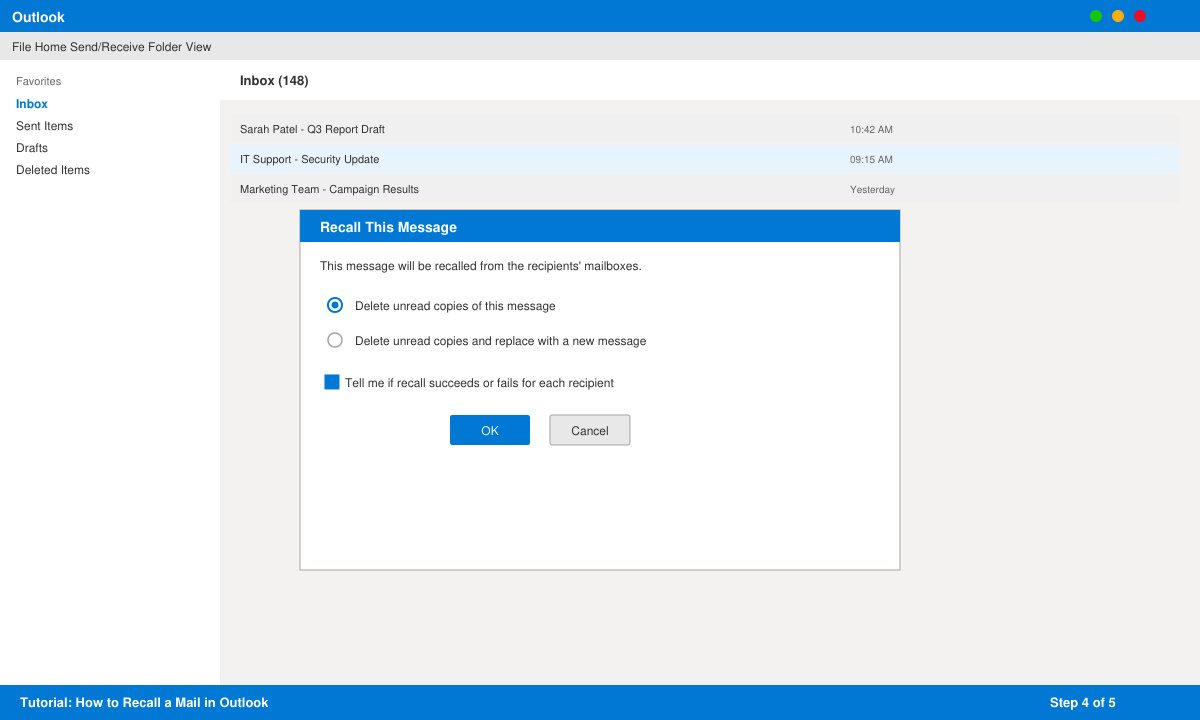Toggle 'Tell me if recall succeeds' checkbox
The height and width of the screenshot is (720, 1200).
tap(332, 382)
